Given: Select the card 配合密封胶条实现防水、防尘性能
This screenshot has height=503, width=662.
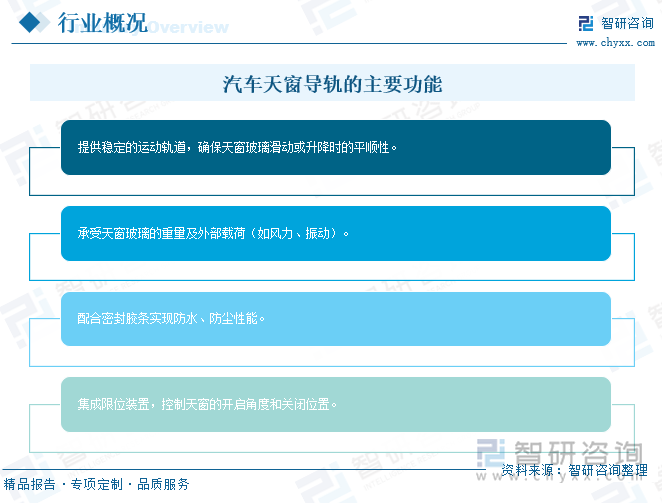Looking at the screenshot, I should pyautogui.click(x=336, y=319).
